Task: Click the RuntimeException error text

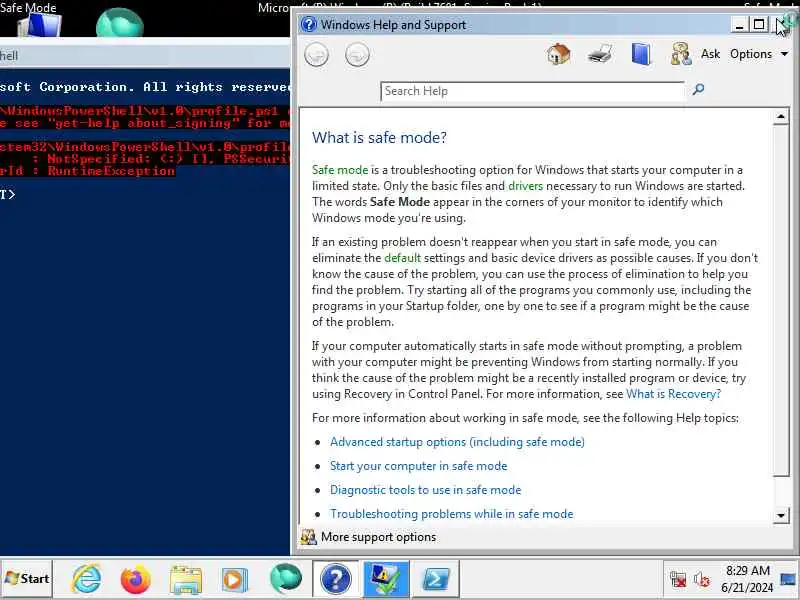Action: 111,171
